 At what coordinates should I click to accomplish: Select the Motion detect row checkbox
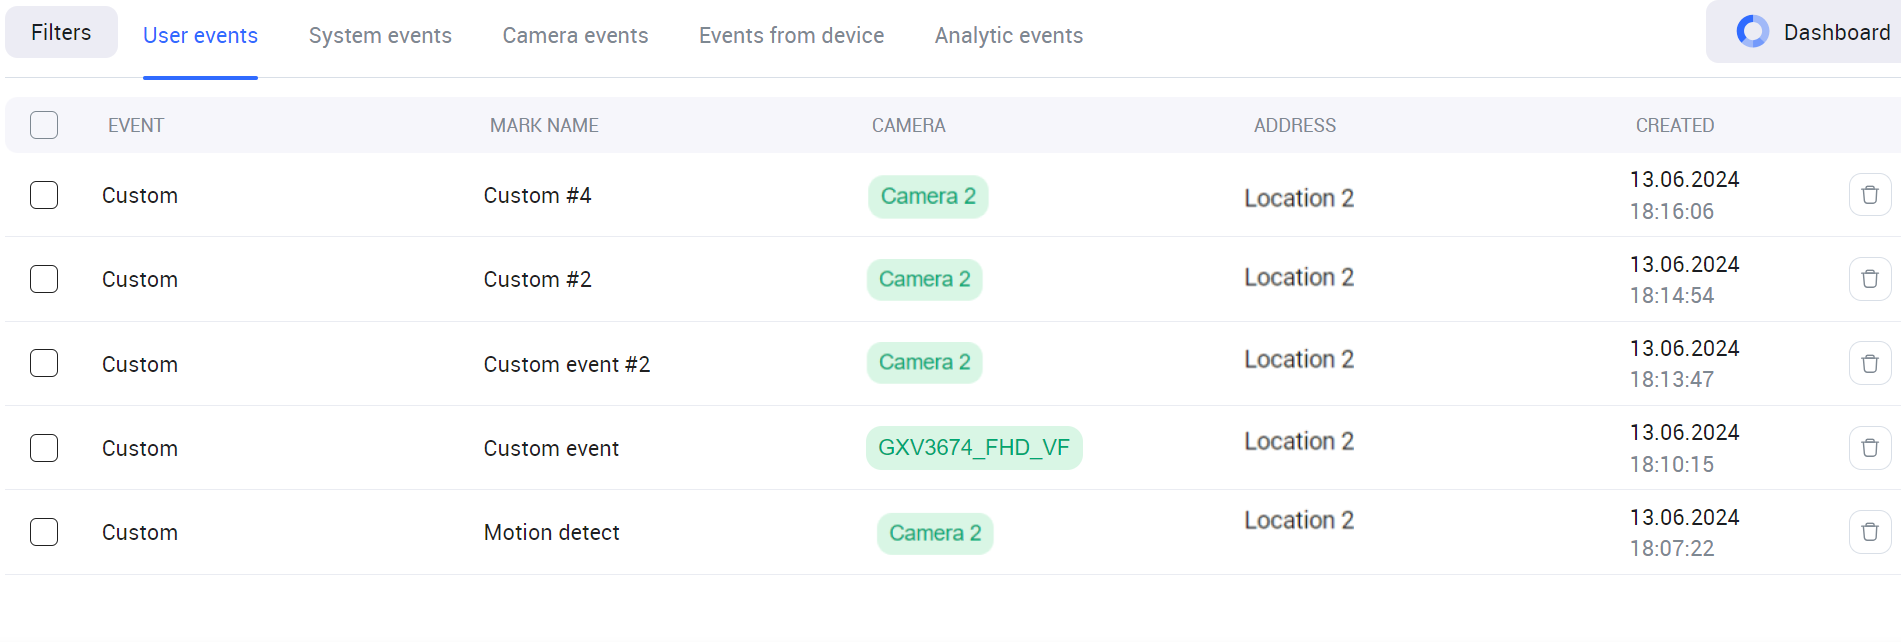(44, 532)
